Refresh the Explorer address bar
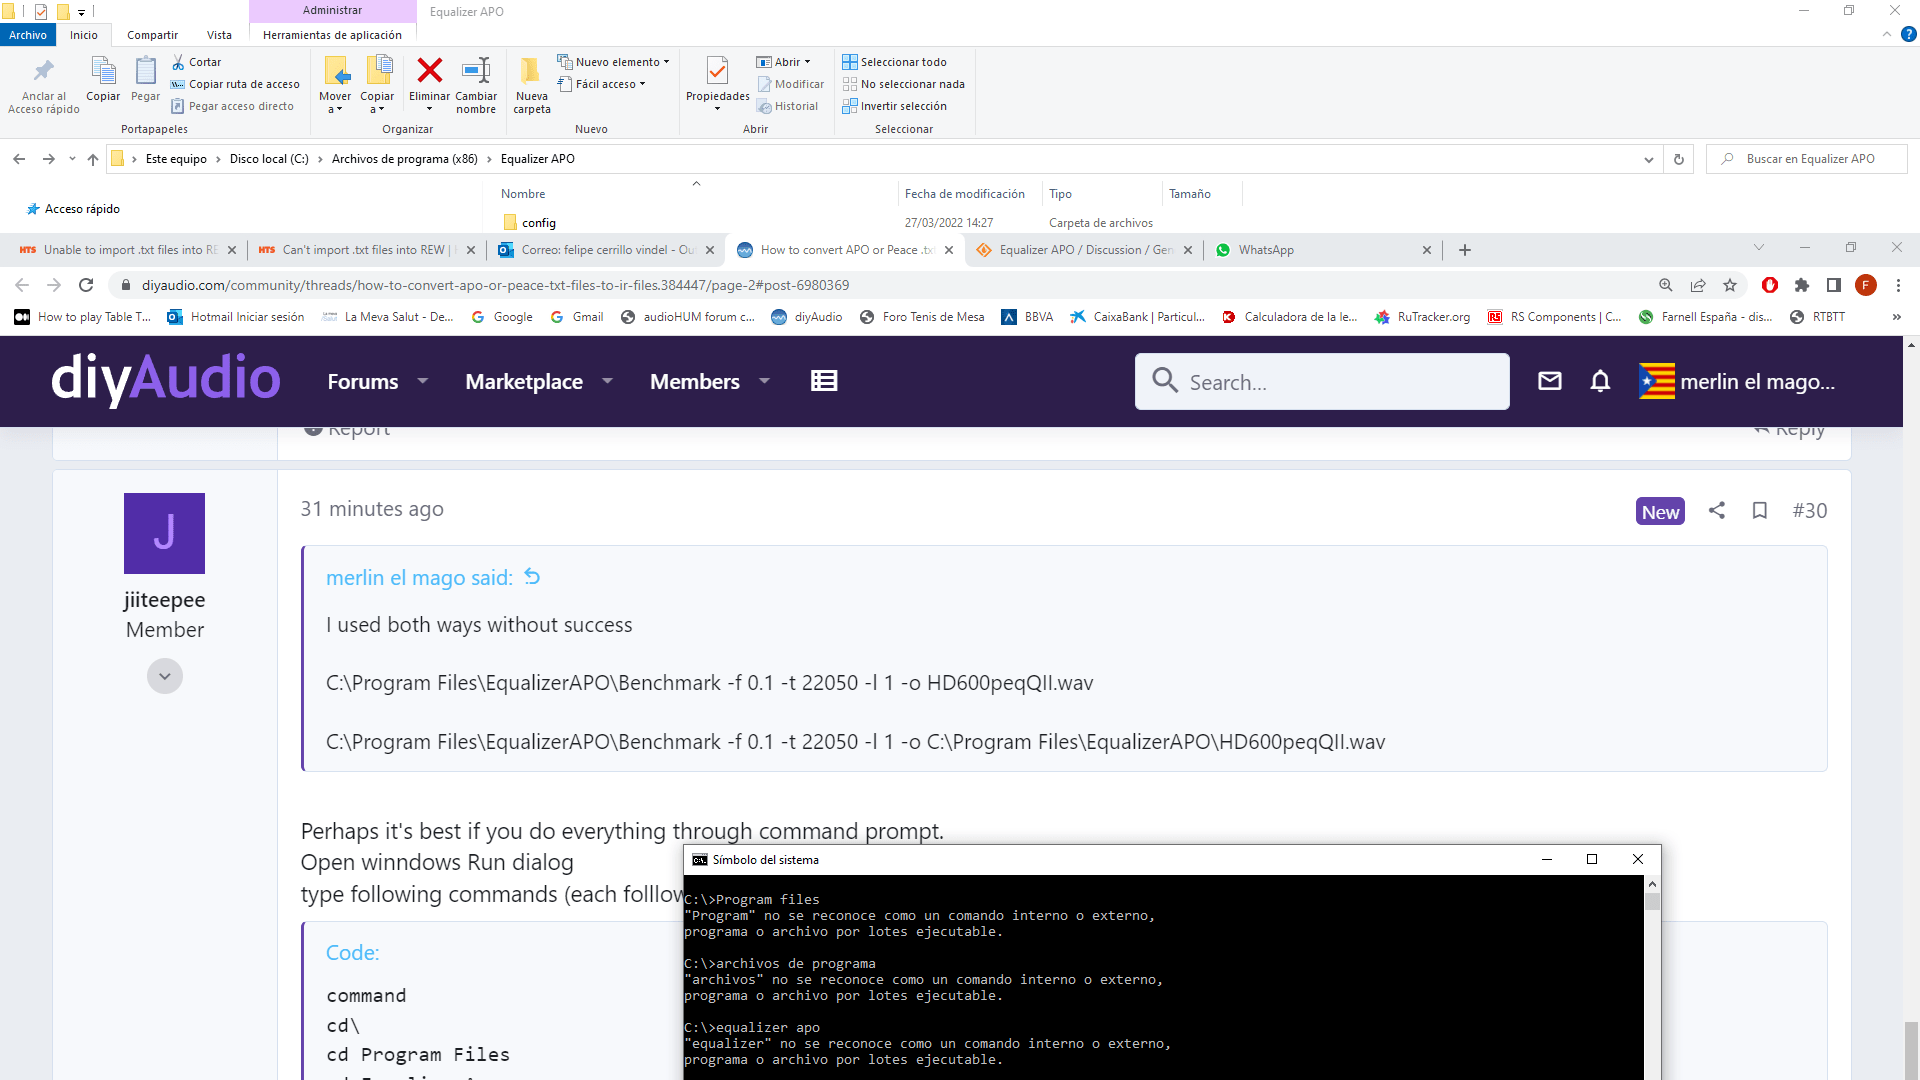Image resolution: width=1920 pixels, height=1080 pixels. pos(1679,159)
